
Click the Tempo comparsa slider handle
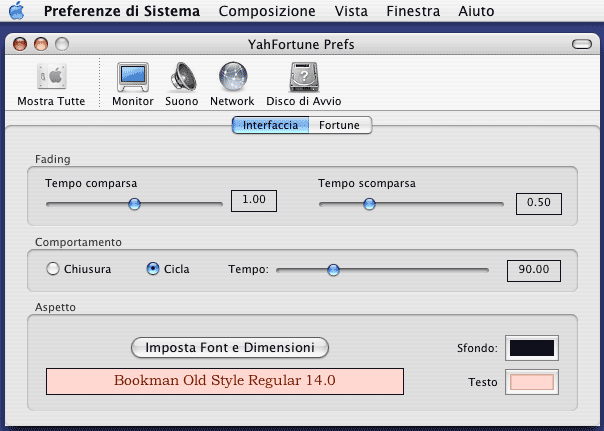[x=134, y=203]
